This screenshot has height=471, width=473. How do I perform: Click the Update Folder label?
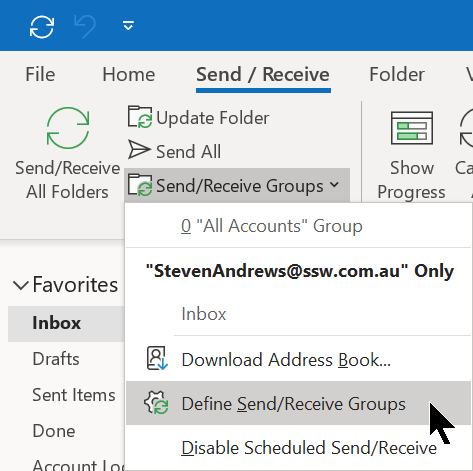pyautogui.click(x=213, y=118)
